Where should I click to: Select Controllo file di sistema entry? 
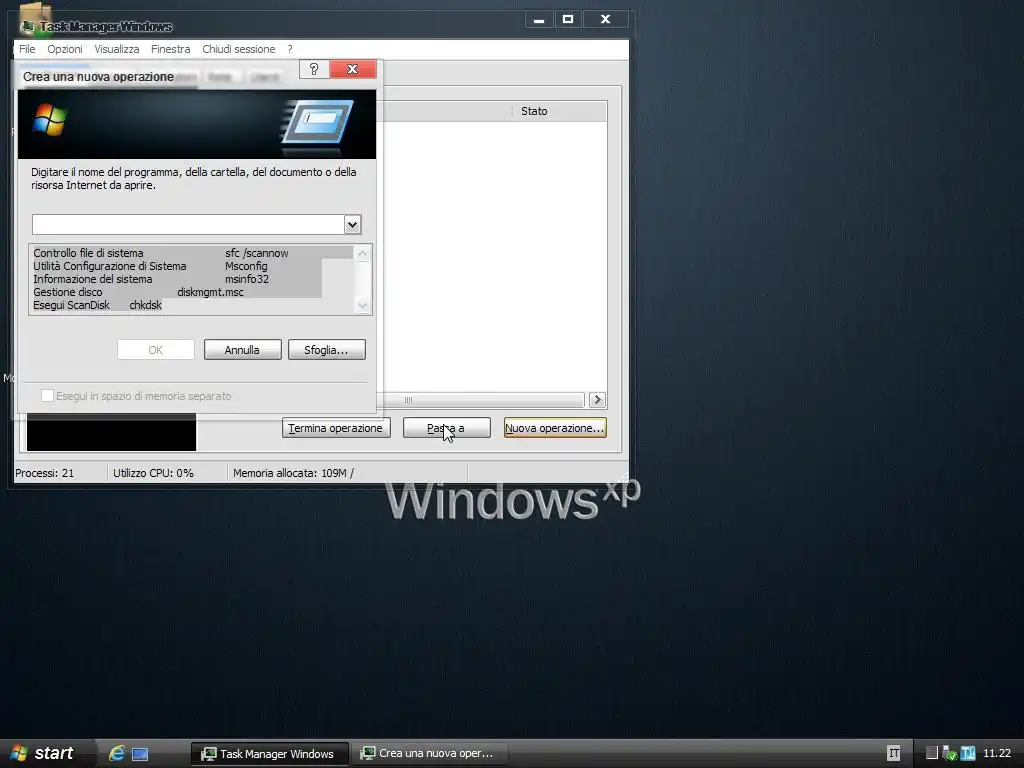tap(192, 253)
